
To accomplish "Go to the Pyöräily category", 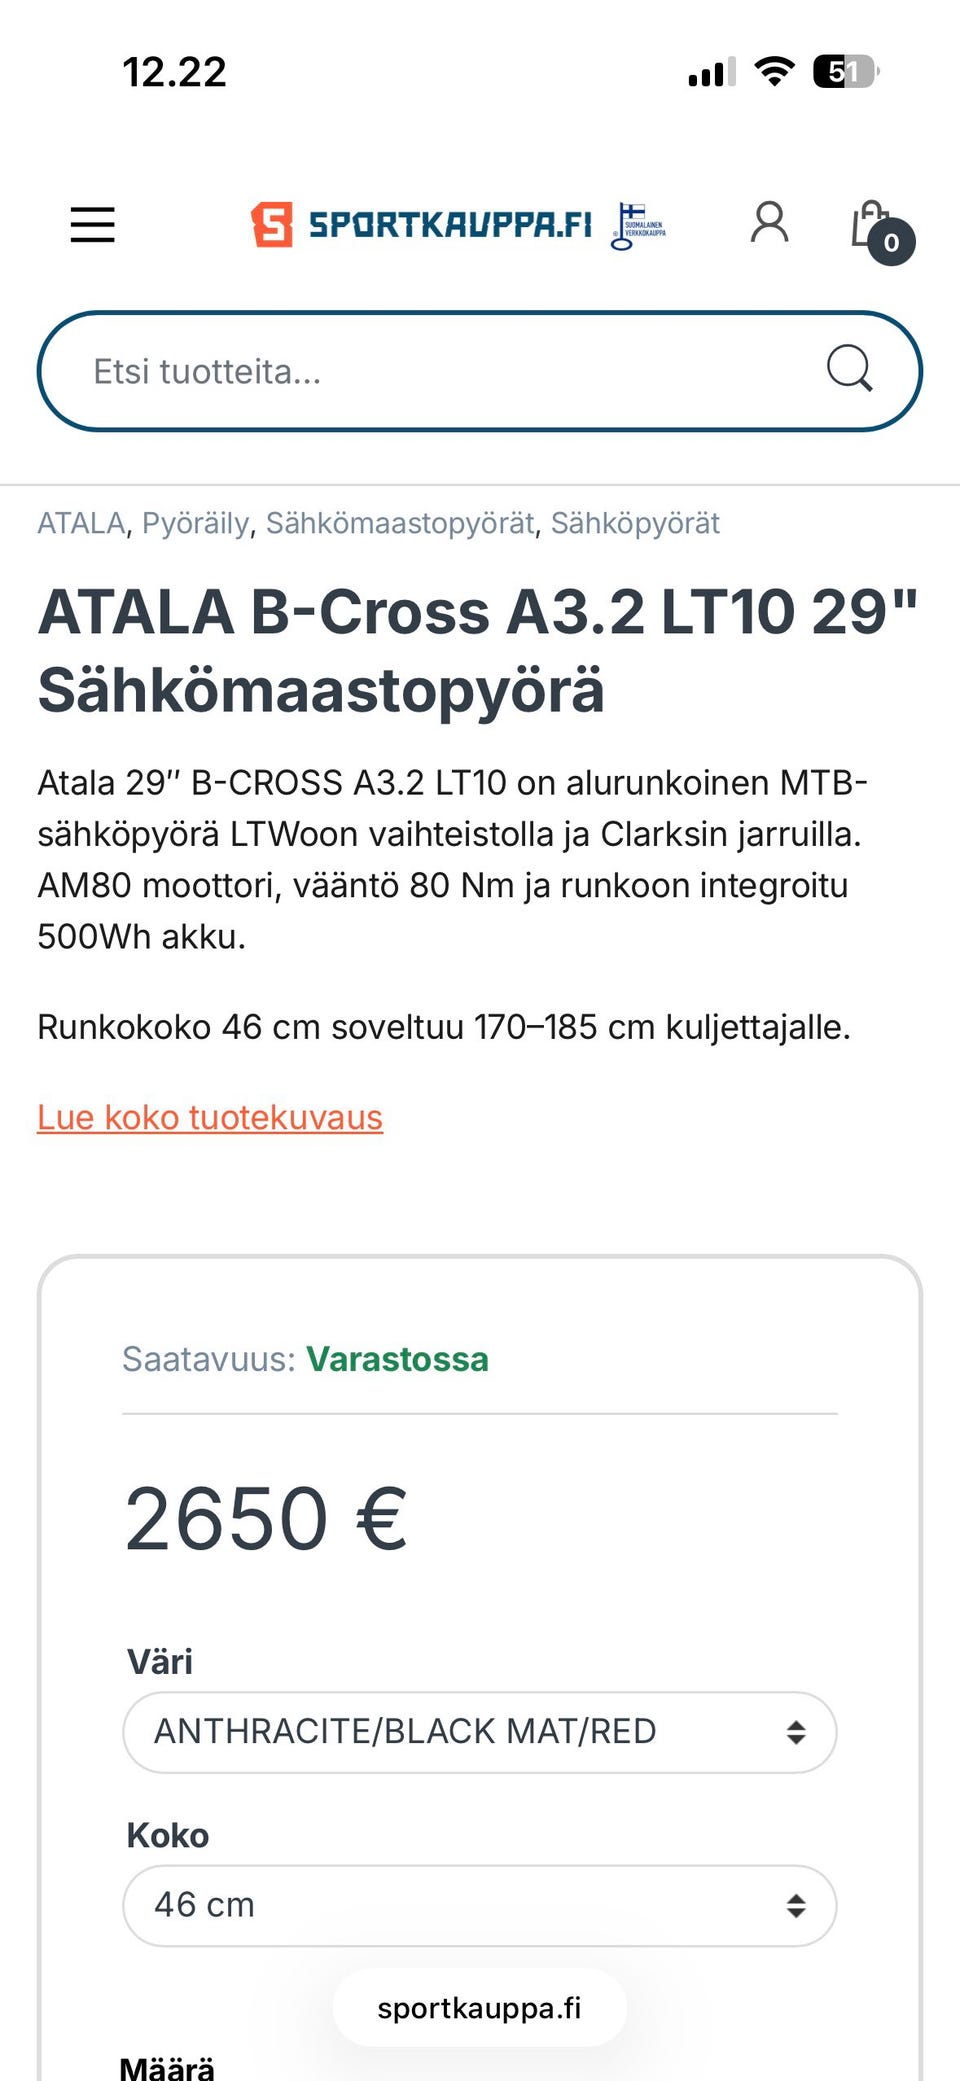I will point(195,523).
